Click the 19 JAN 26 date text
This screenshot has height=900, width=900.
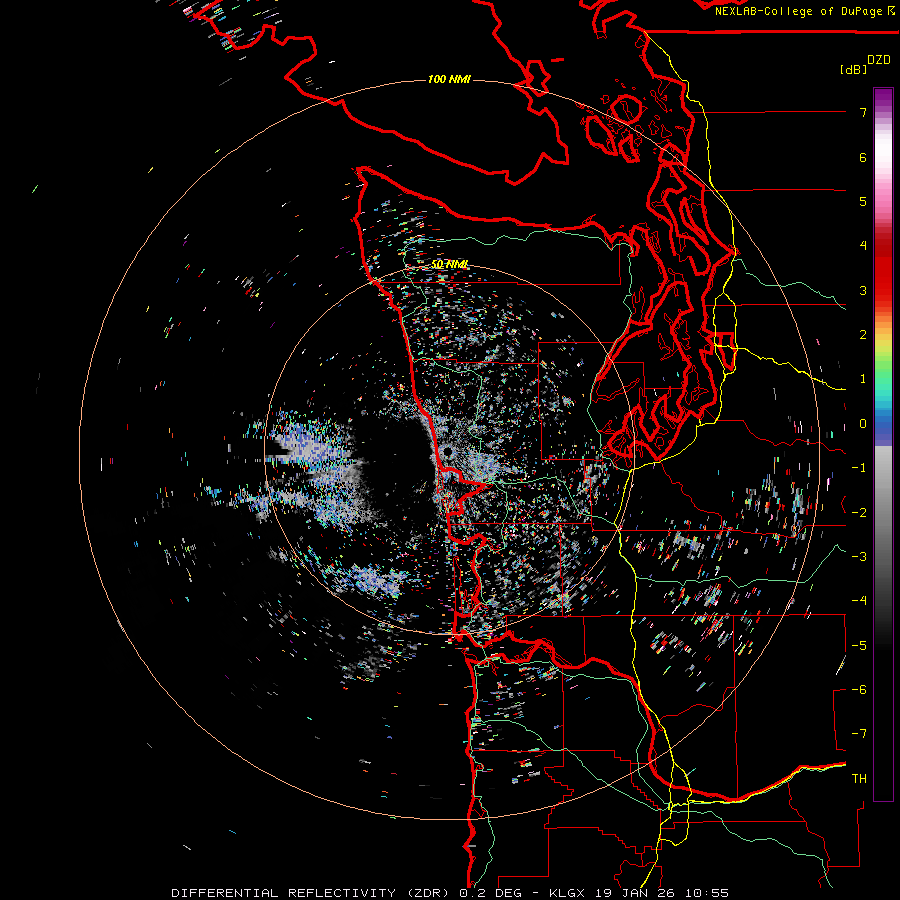(x=637, y=893)
